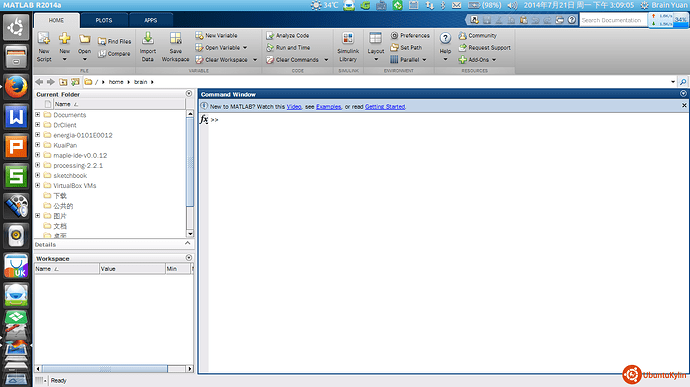Expand the KuaiPan folder
This screenshot has height=387, width=690.
click(x=38, y=145)
